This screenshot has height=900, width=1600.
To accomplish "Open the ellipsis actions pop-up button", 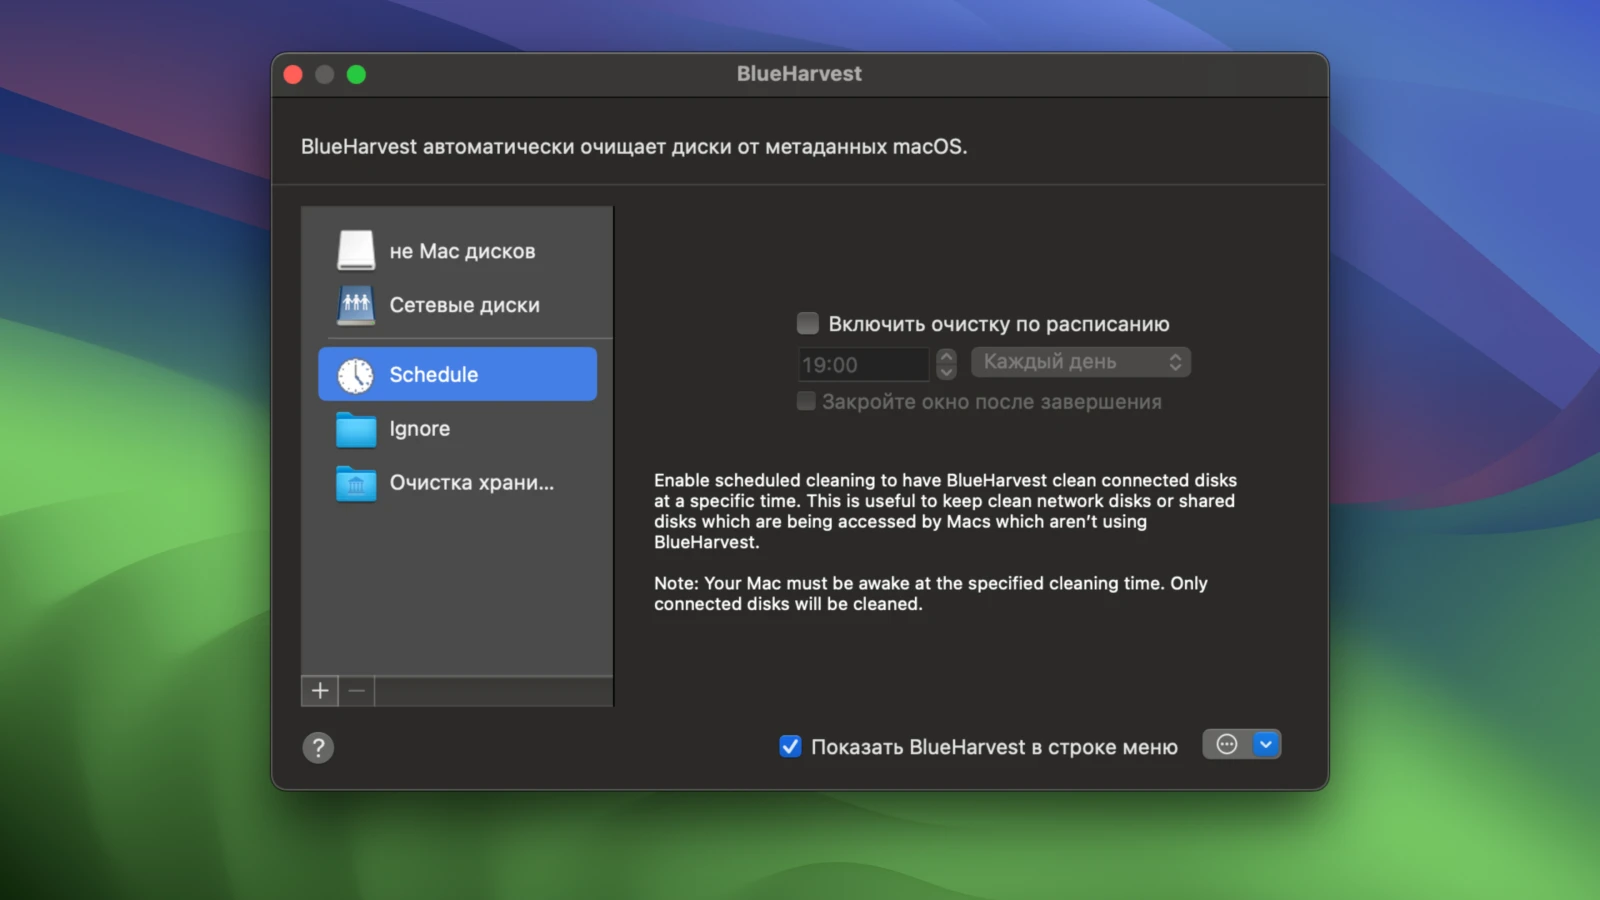I will (1227, 744).
